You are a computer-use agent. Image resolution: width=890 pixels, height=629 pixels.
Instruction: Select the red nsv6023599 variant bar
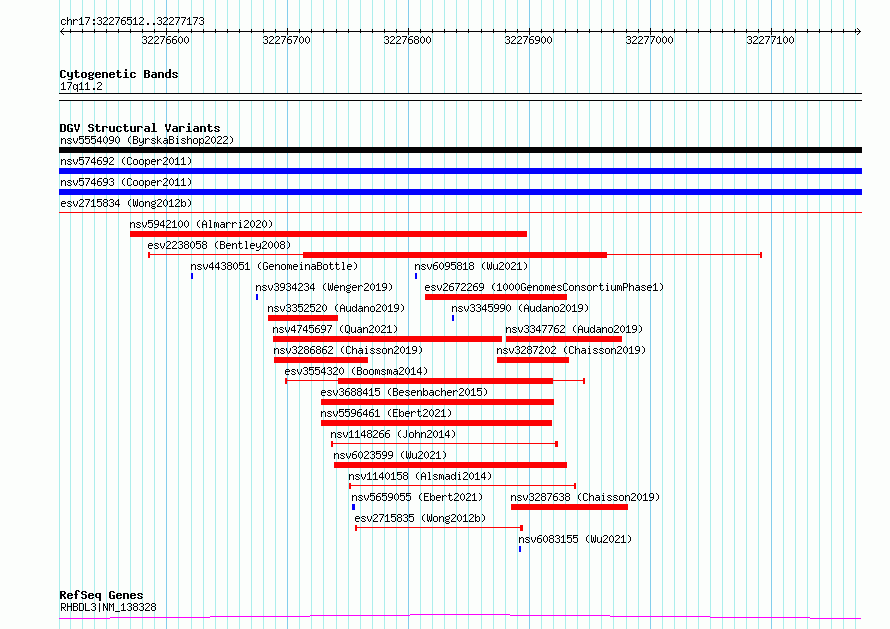(x=451, y=465)
